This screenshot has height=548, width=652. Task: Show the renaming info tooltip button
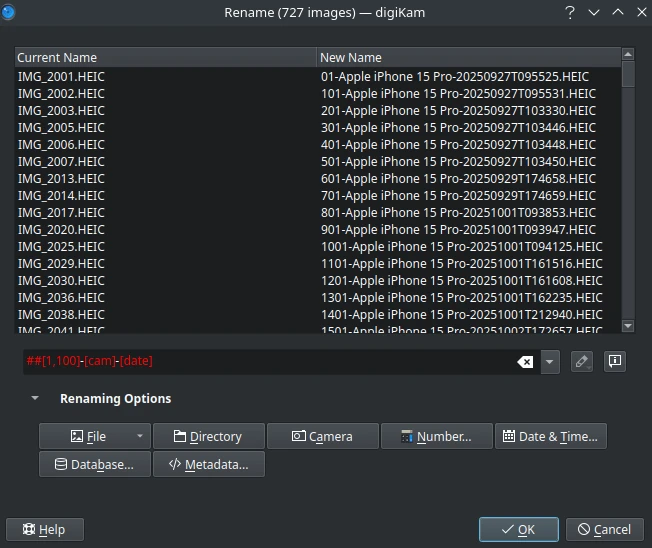pyautogui.click(x=615, y=361)
